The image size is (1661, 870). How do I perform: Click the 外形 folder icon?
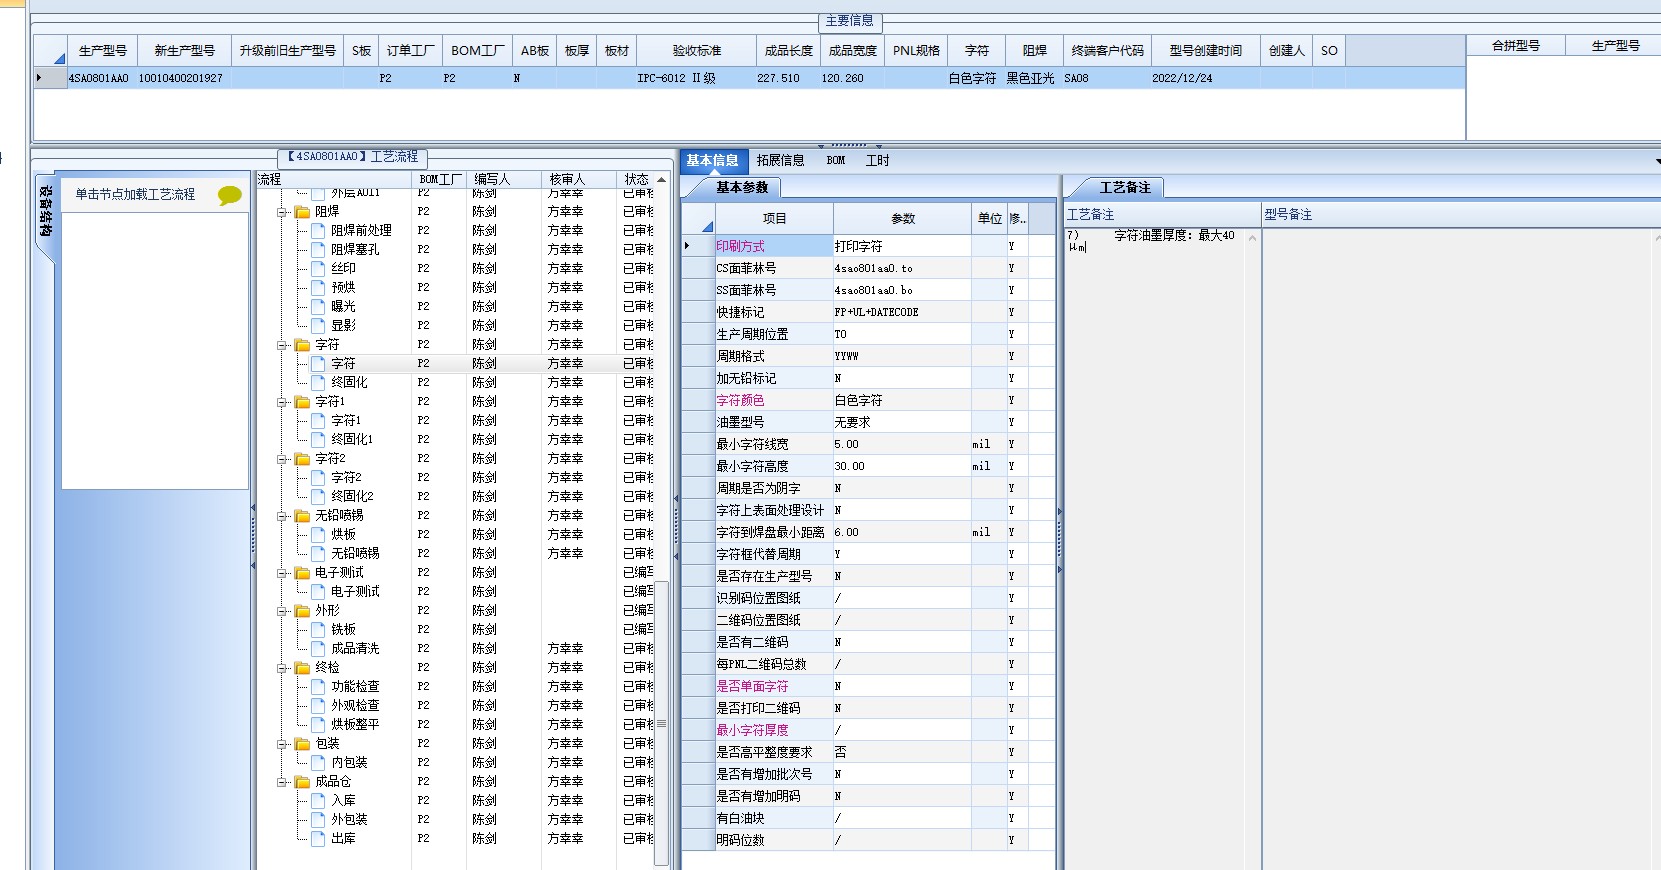302,611
